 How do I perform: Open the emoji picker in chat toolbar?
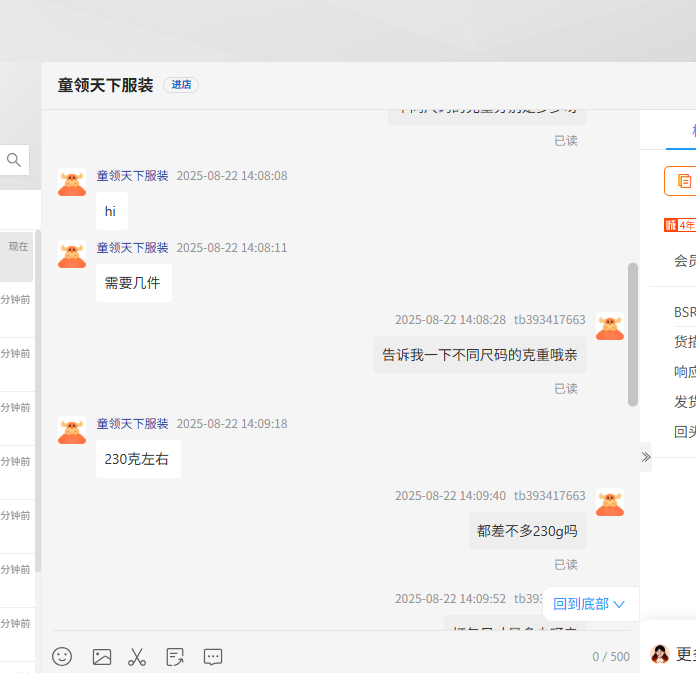click(x=62, y=657)
